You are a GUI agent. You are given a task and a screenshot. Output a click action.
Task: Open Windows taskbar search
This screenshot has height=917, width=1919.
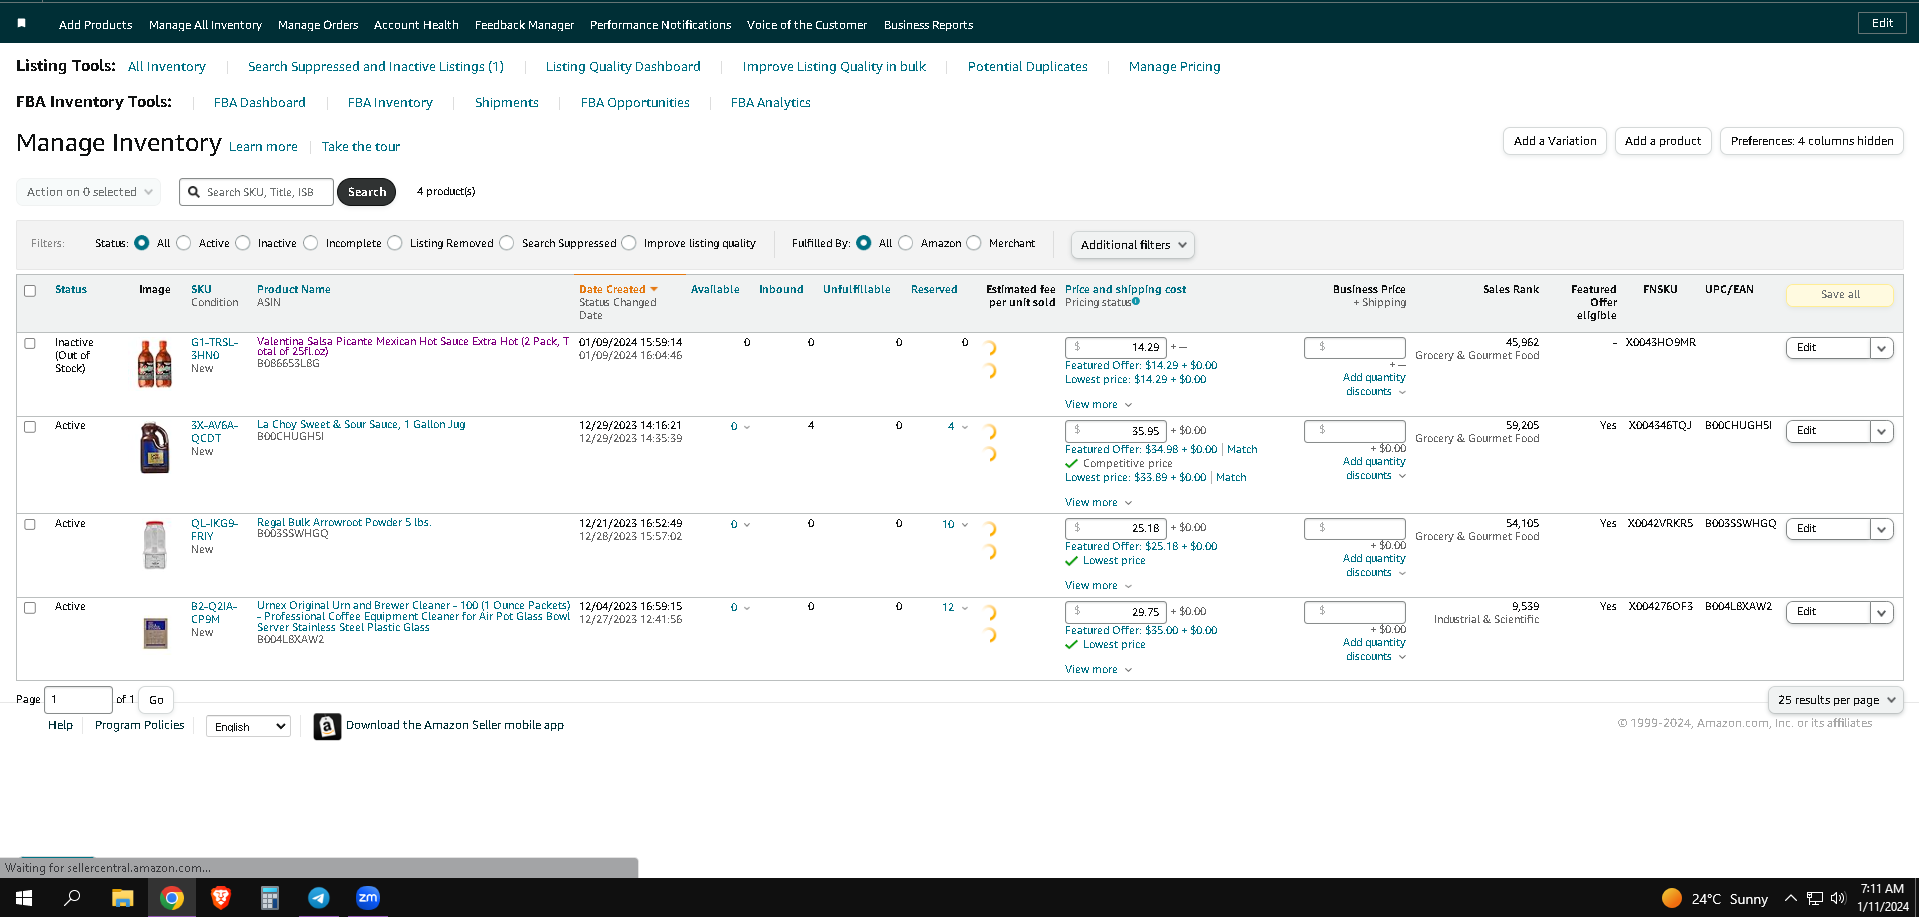[72, 898]
